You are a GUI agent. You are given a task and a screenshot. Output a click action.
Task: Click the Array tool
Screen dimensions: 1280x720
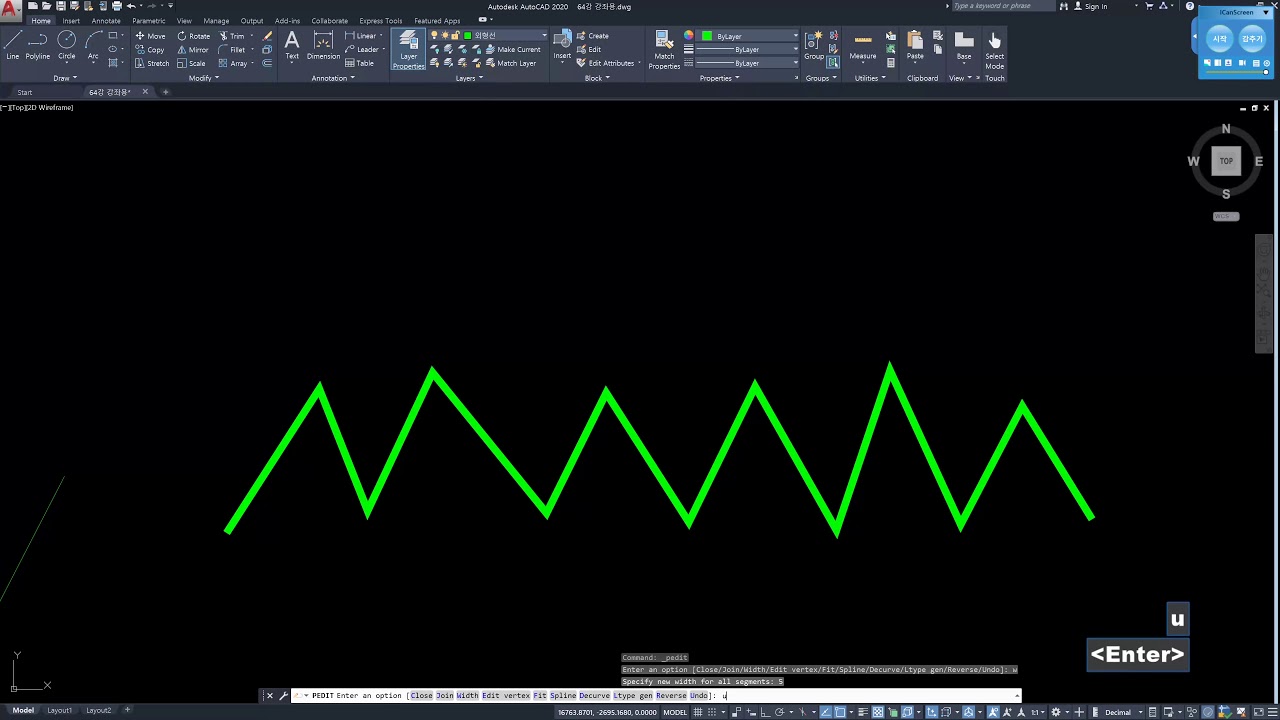(233, 63)
